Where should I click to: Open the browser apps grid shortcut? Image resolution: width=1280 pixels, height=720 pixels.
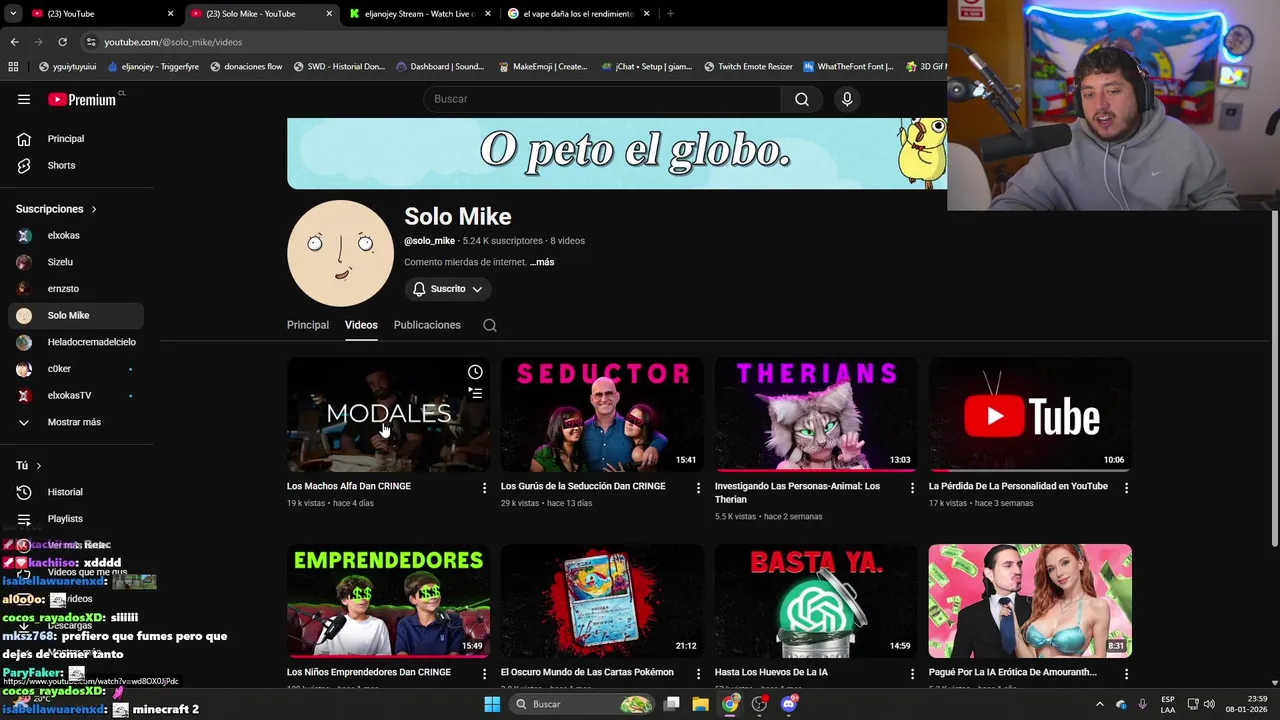[x=13, y=66]
